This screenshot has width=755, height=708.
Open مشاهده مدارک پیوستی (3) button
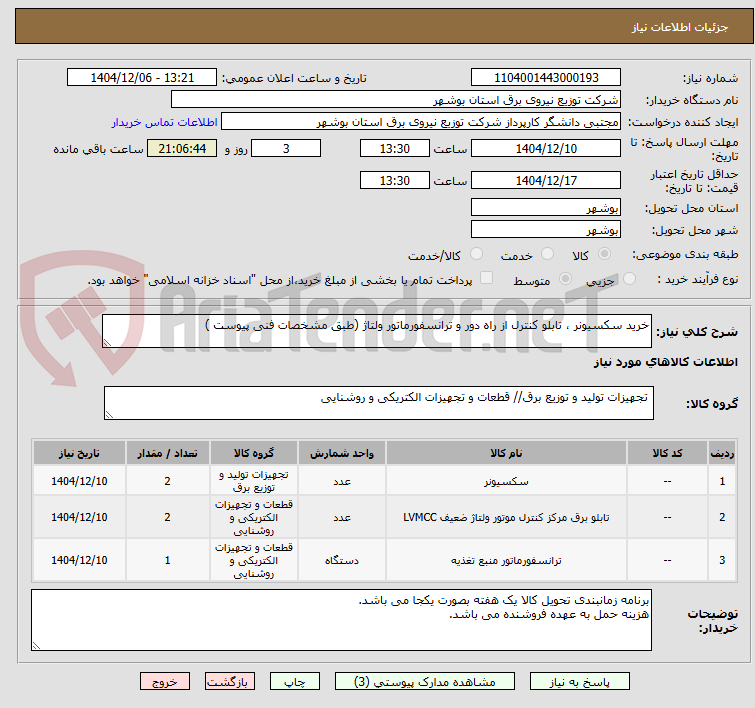425,682
